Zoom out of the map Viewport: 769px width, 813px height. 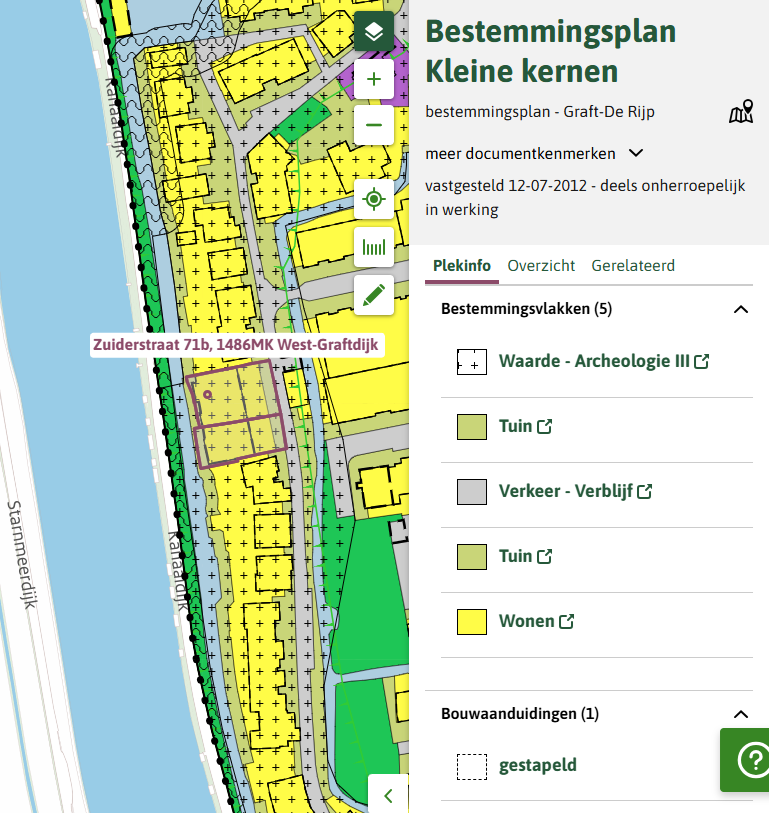click(374, 125)
